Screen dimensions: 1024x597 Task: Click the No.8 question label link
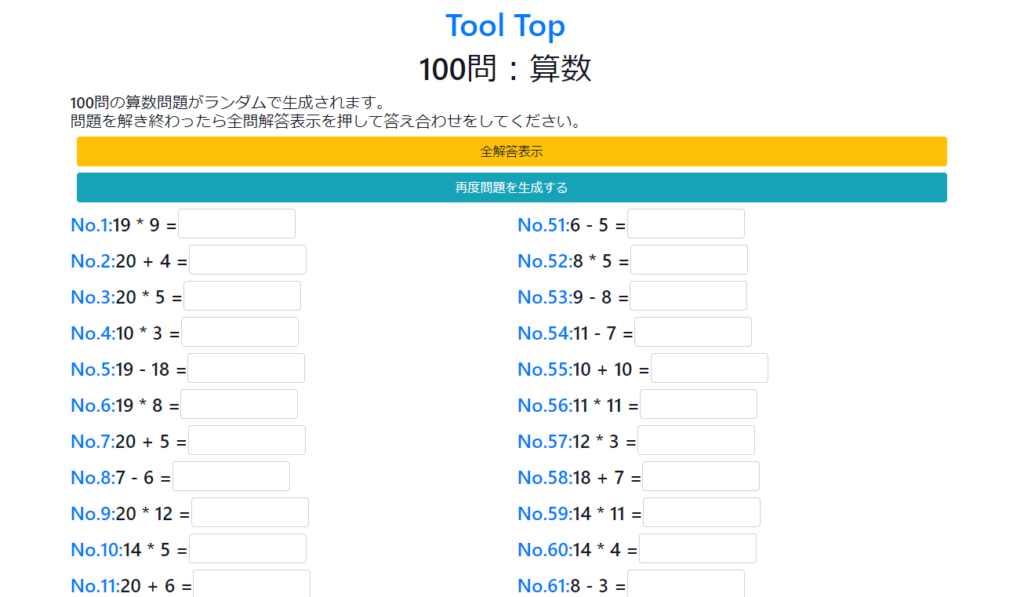point(93,477)
